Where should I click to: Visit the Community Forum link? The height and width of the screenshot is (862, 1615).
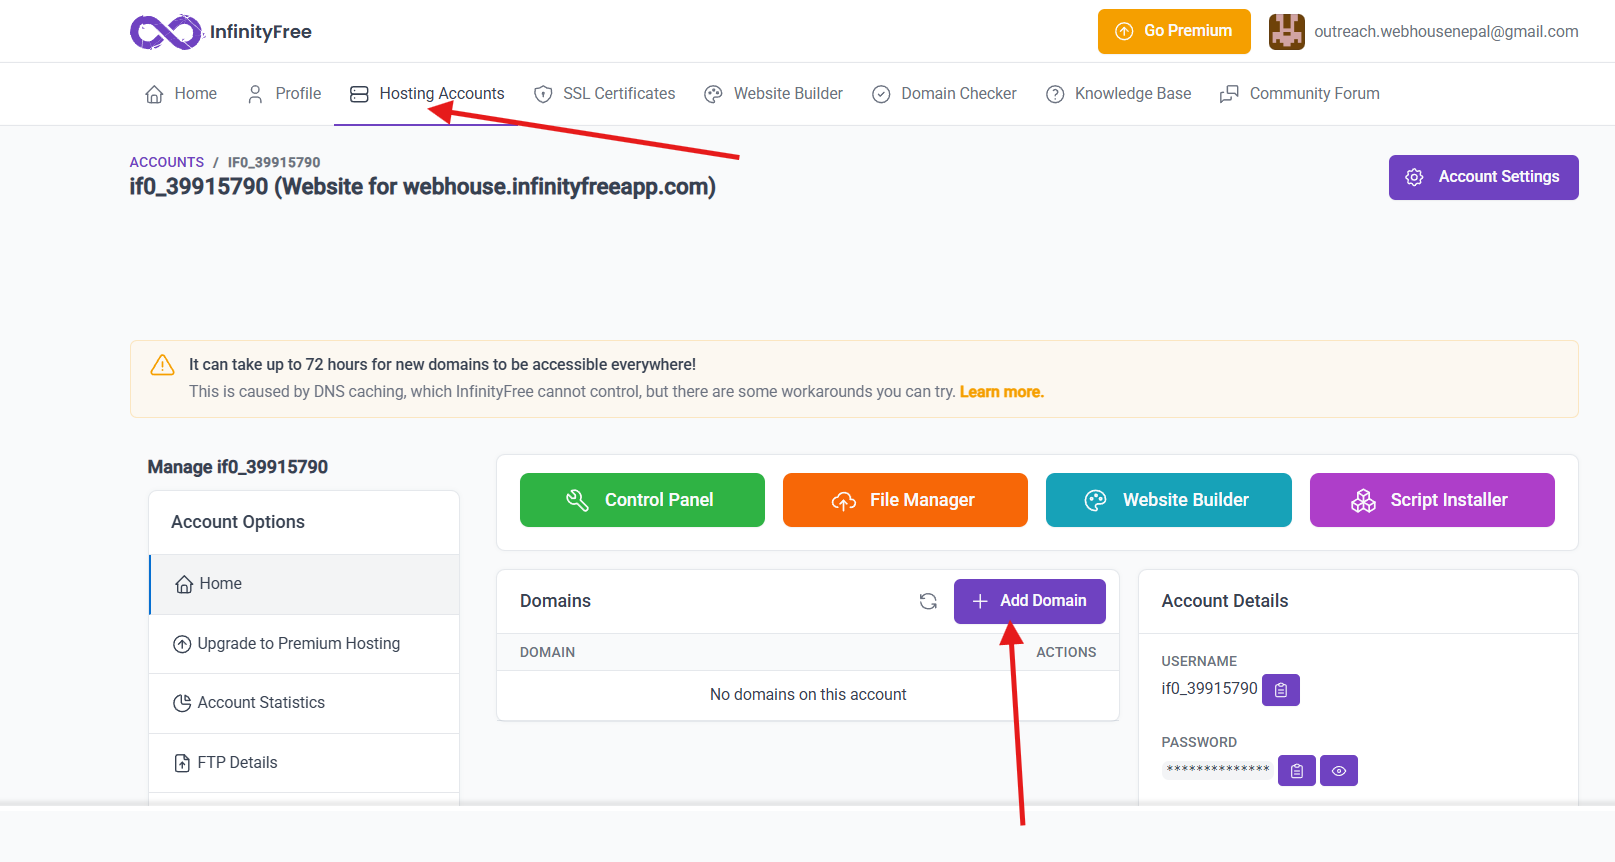[x=1300, y=94]
